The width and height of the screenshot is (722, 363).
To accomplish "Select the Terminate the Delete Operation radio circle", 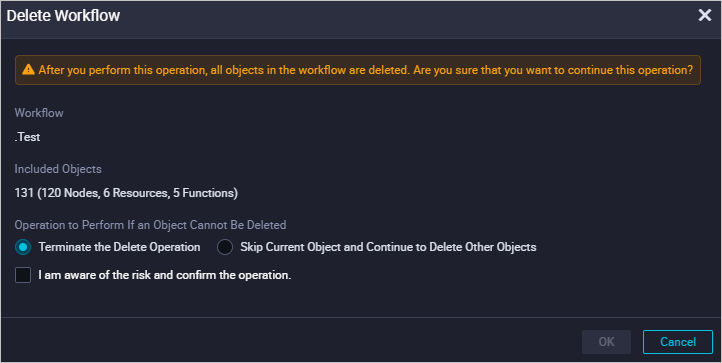I will click(23, 247).
